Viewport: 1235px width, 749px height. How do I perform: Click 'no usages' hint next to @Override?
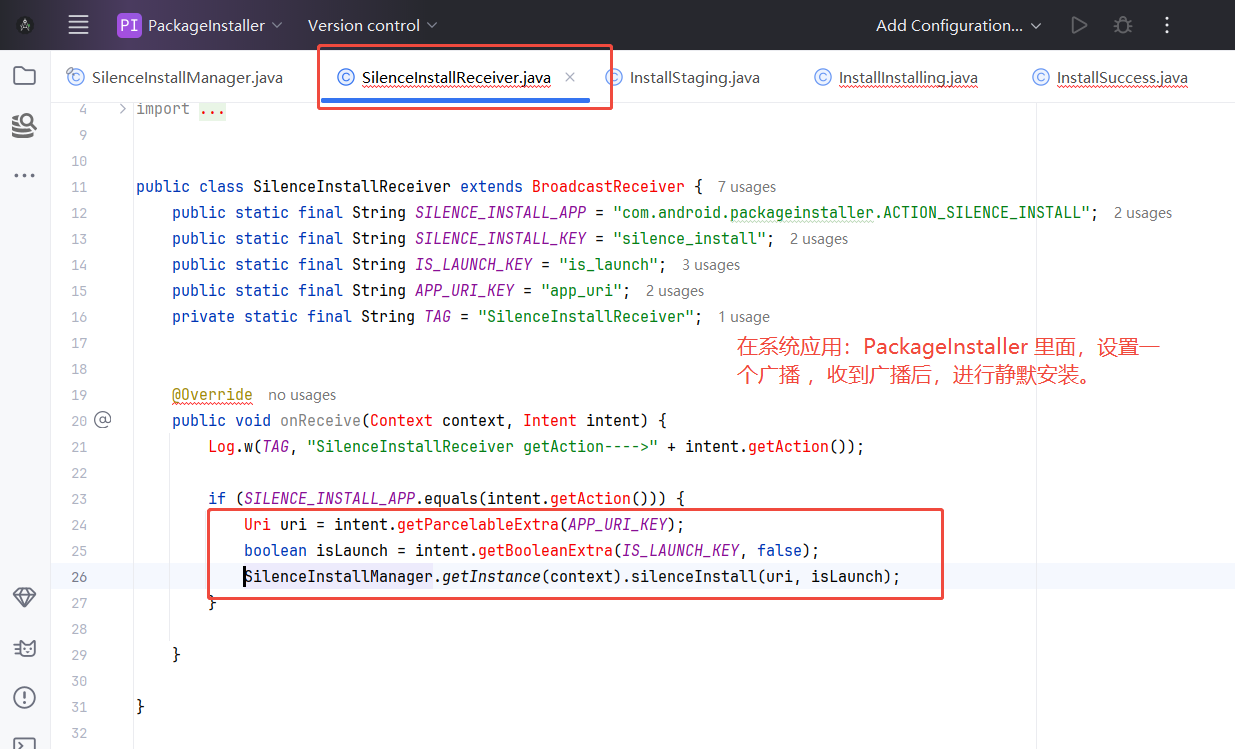(x=302, y=395)
